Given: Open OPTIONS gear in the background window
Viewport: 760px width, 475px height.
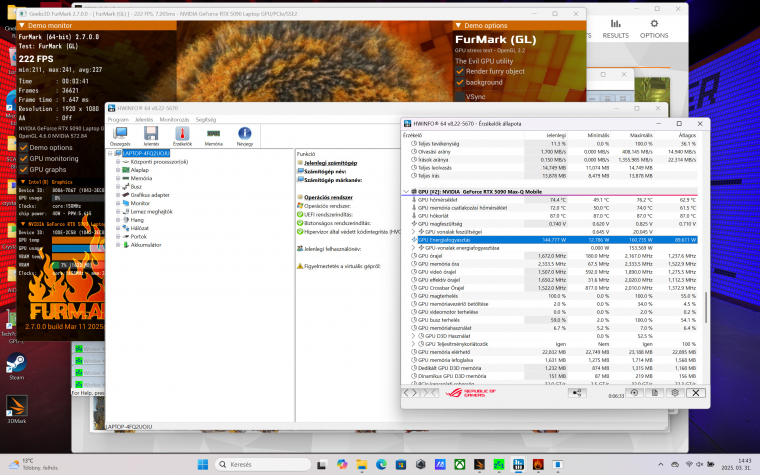Looking at the screenshot, I should click(x=654, y=29).
